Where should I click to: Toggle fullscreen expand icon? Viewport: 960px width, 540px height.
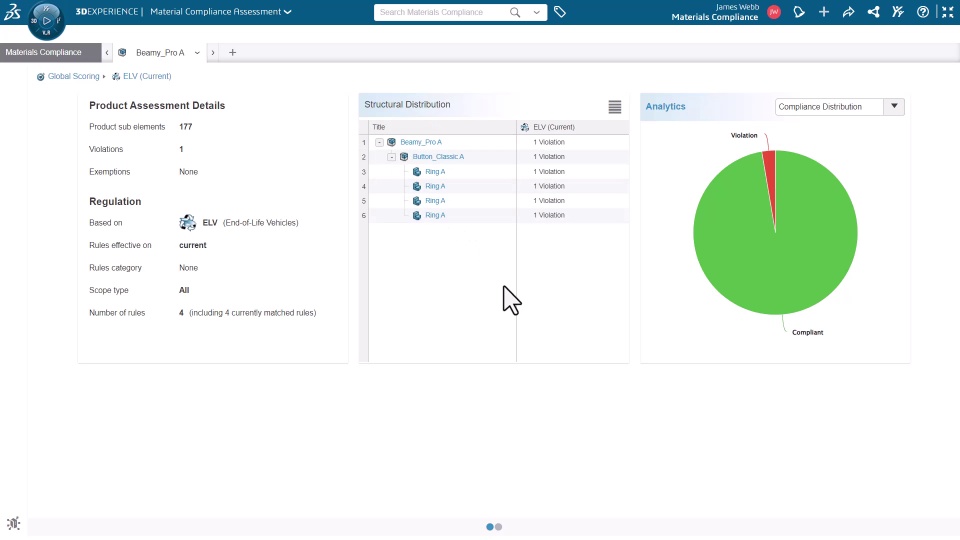click(948, 12)
